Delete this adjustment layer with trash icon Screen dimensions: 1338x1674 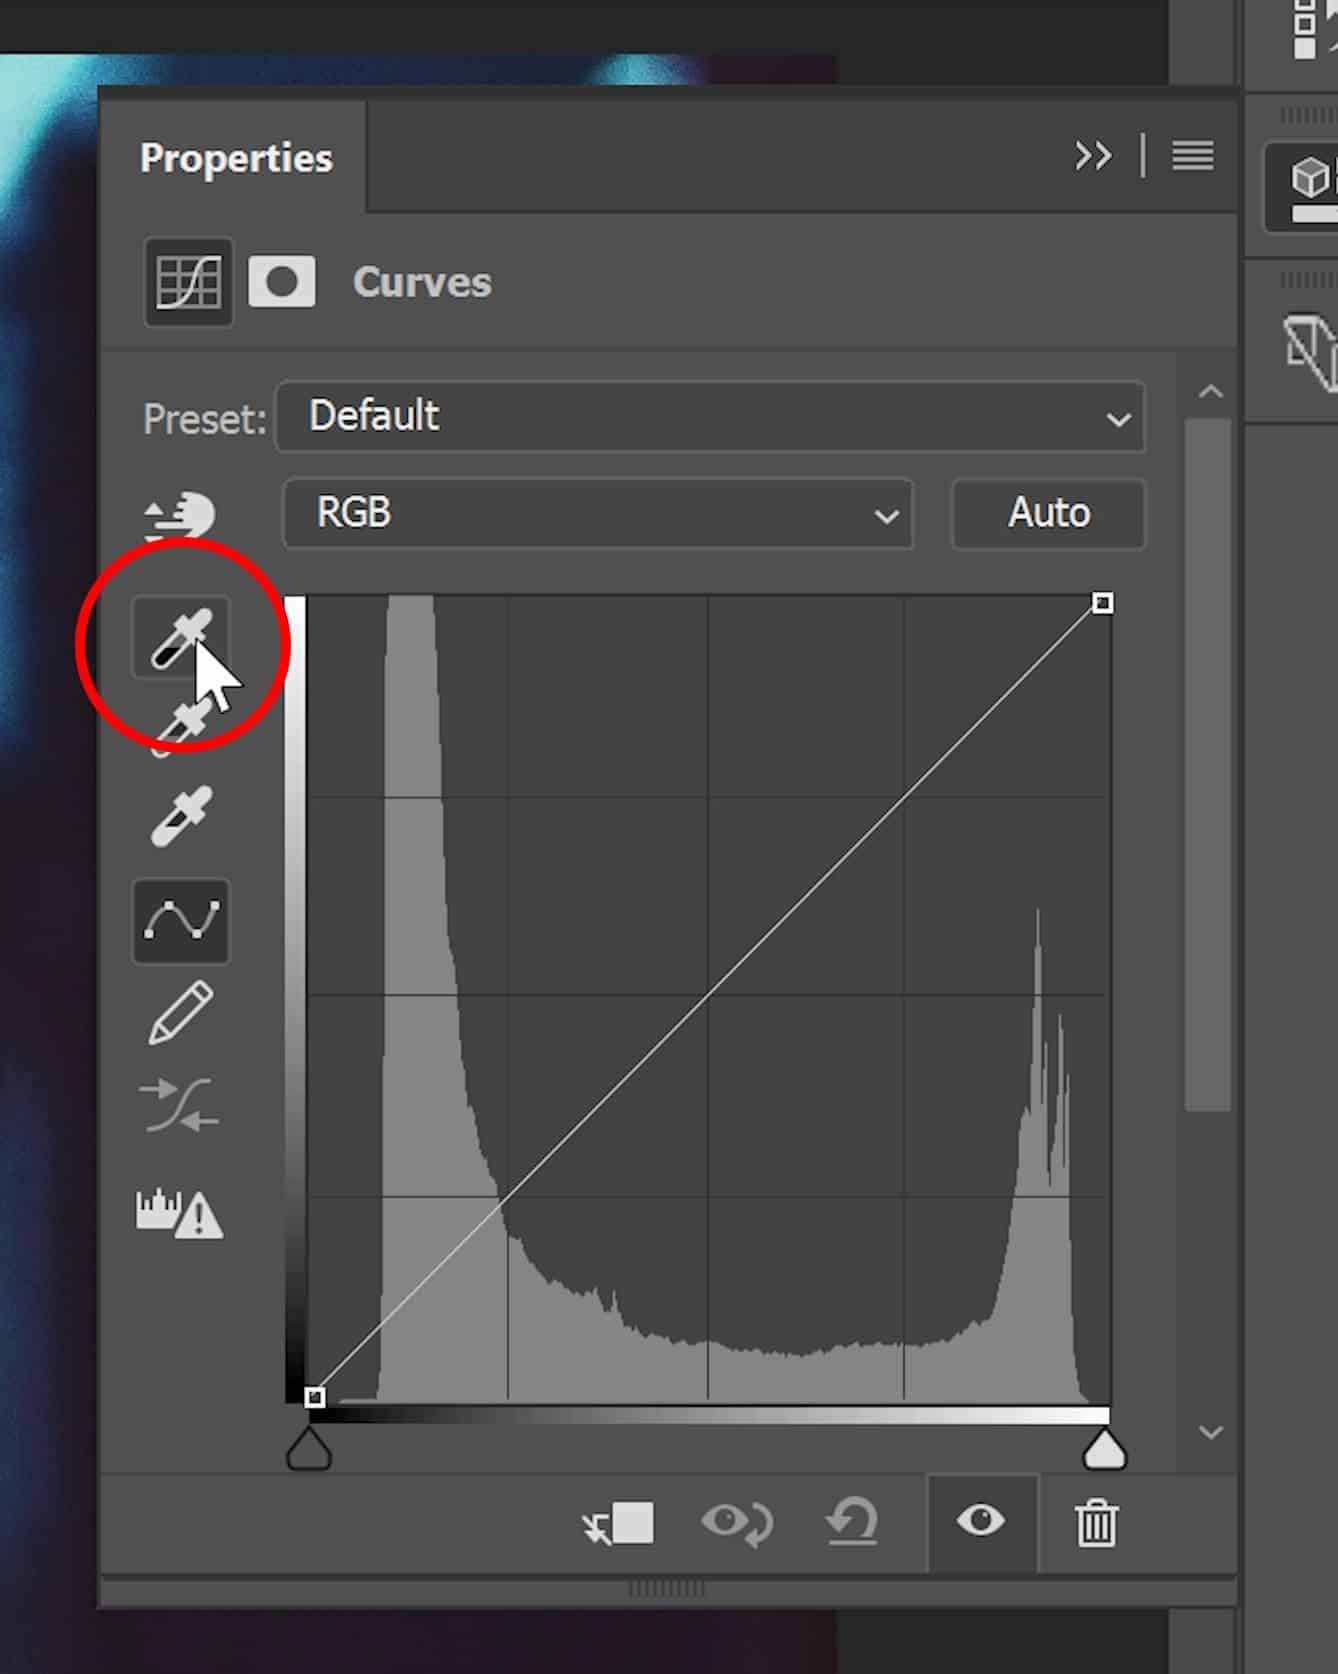(1096, 1523)
